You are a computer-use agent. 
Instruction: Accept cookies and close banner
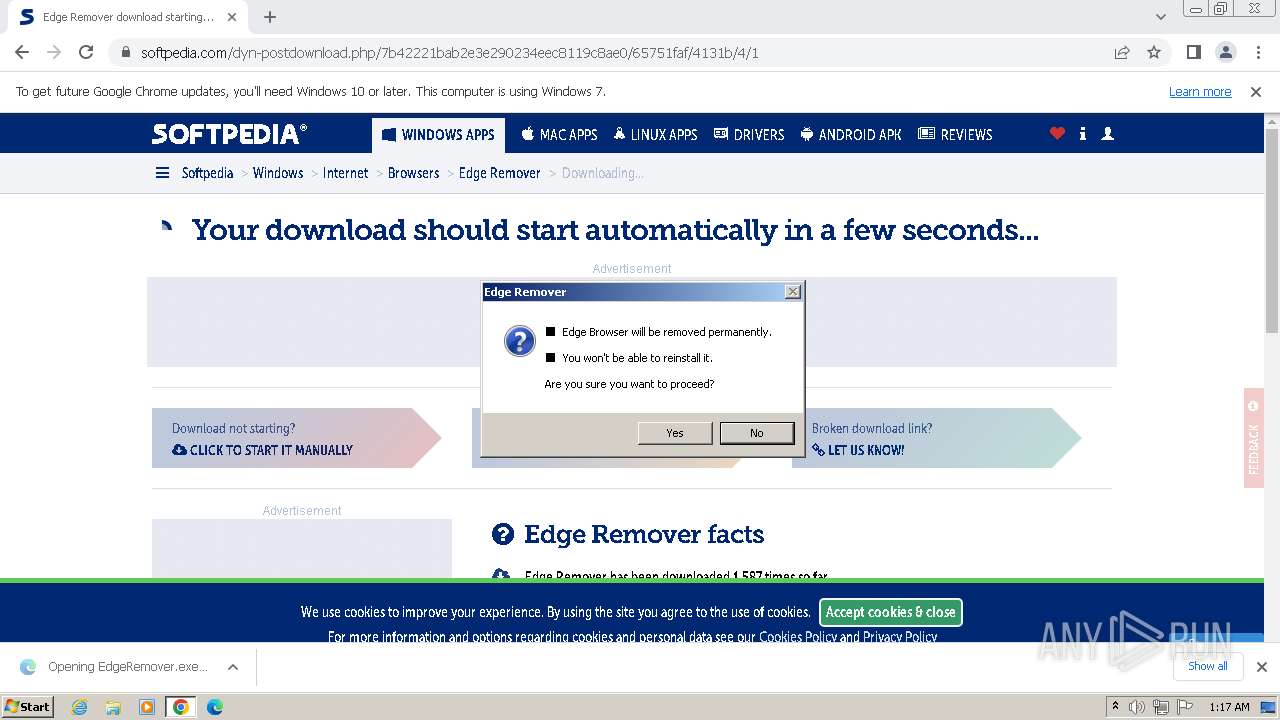coord(891,612)
